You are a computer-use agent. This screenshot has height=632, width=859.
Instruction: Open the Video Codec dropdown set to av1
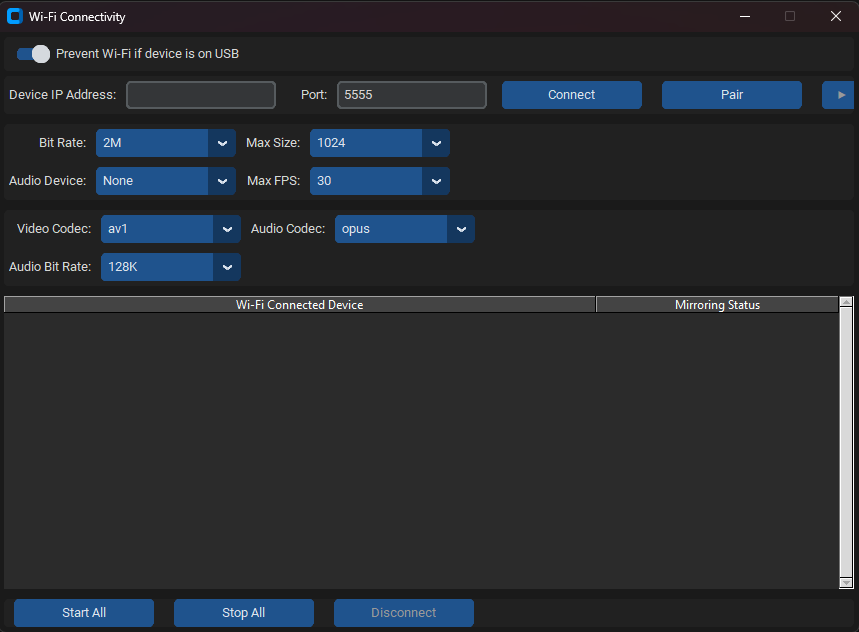click(x=171, y=229)
